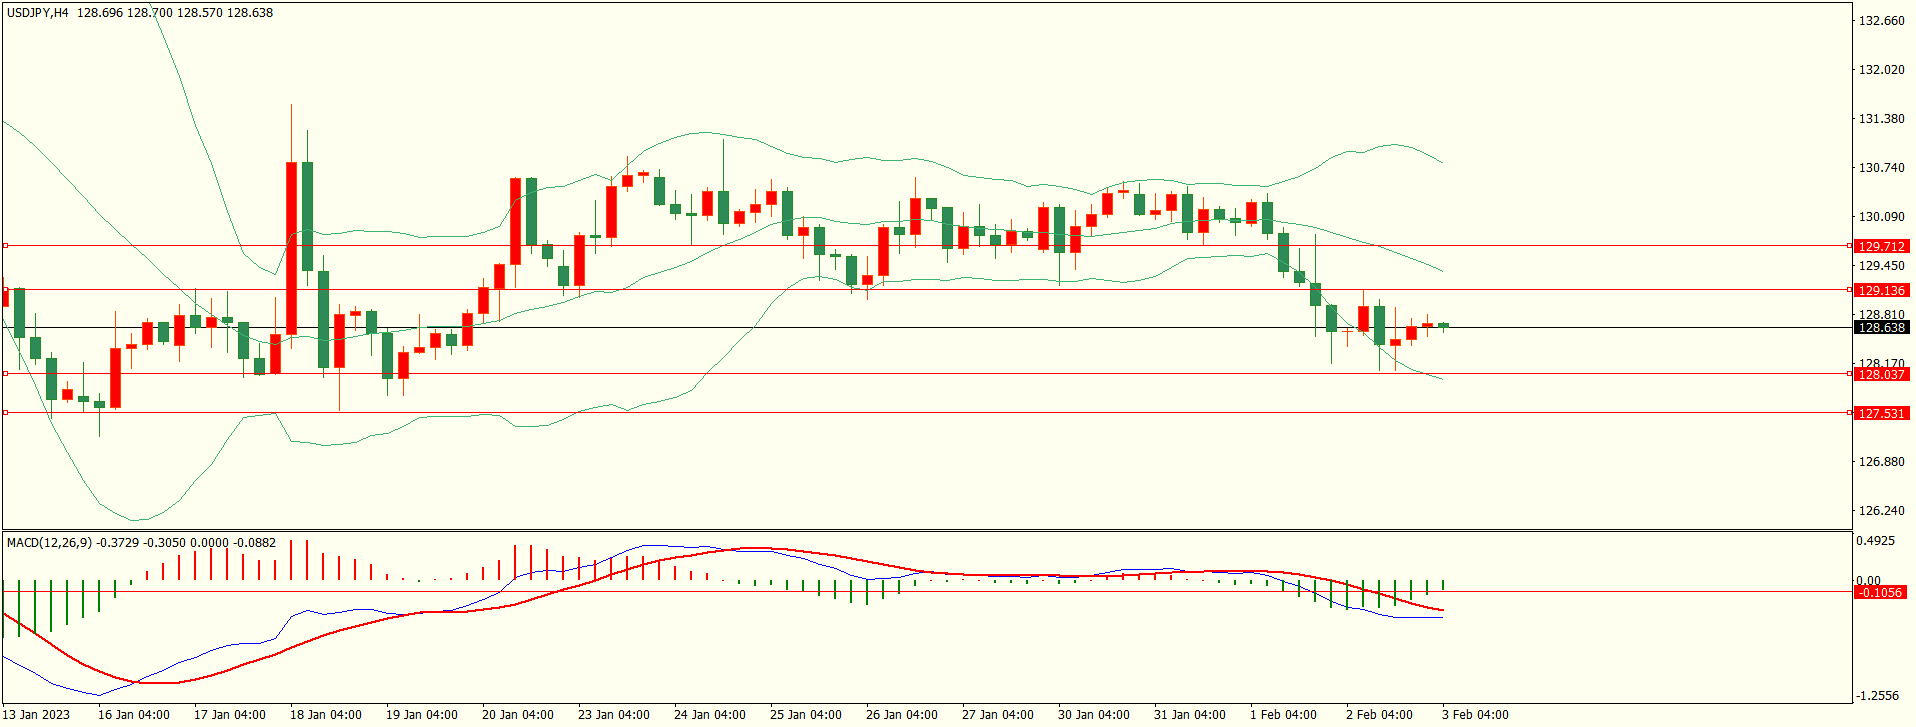Select the MACD(12,26,9) indicator label

pos(49,542)
